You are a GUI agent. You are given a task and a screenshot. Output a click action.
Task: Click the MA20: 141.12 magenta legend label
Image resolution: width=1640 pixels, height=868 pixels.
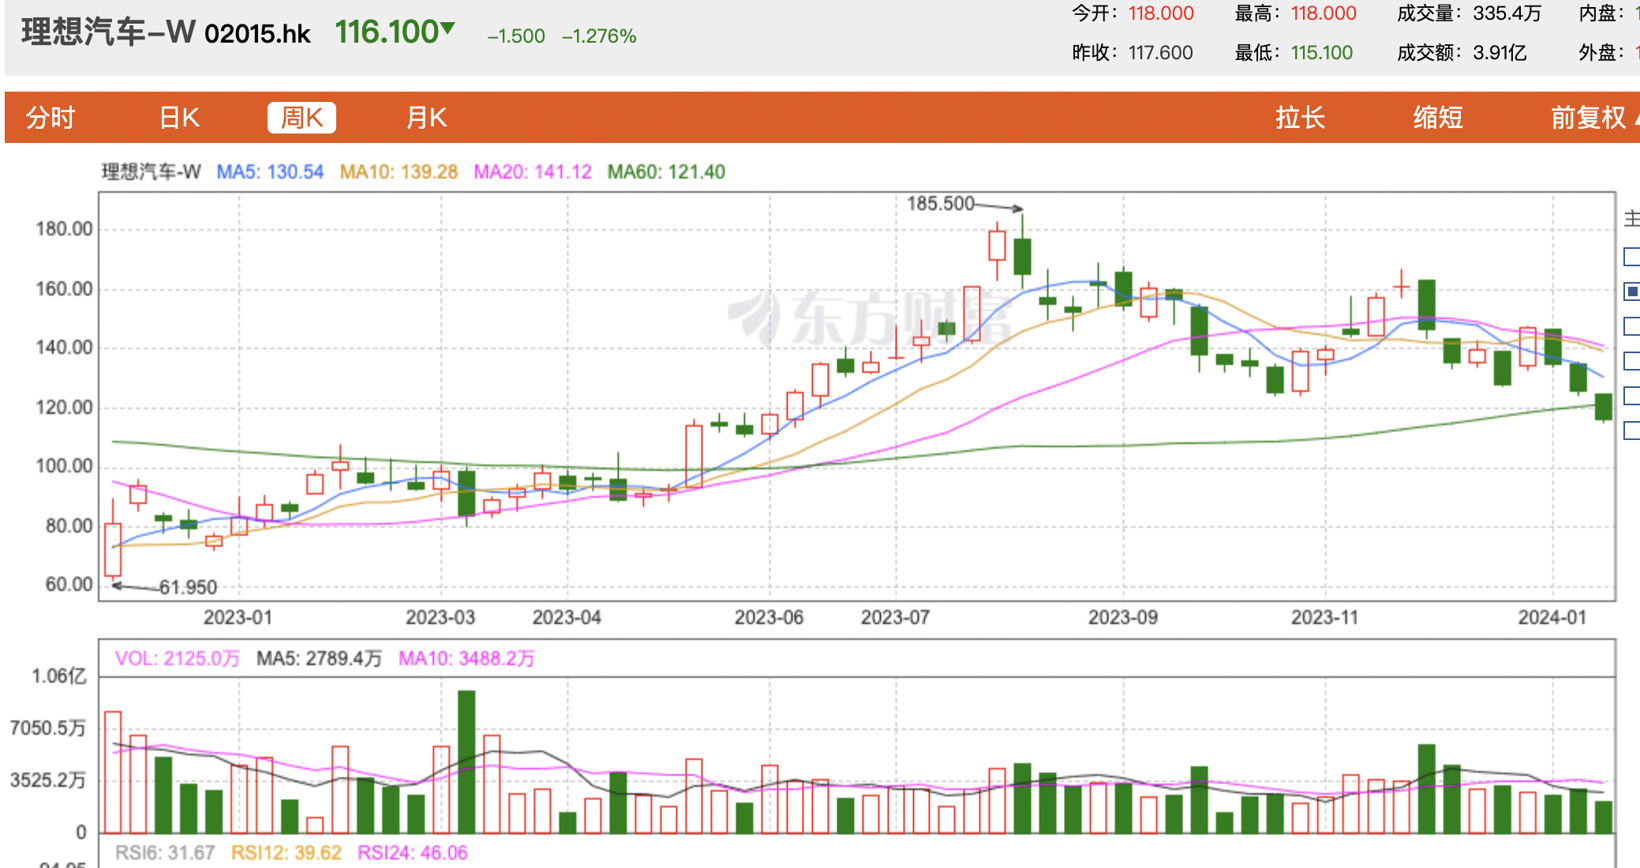click(x=532, y=172)
